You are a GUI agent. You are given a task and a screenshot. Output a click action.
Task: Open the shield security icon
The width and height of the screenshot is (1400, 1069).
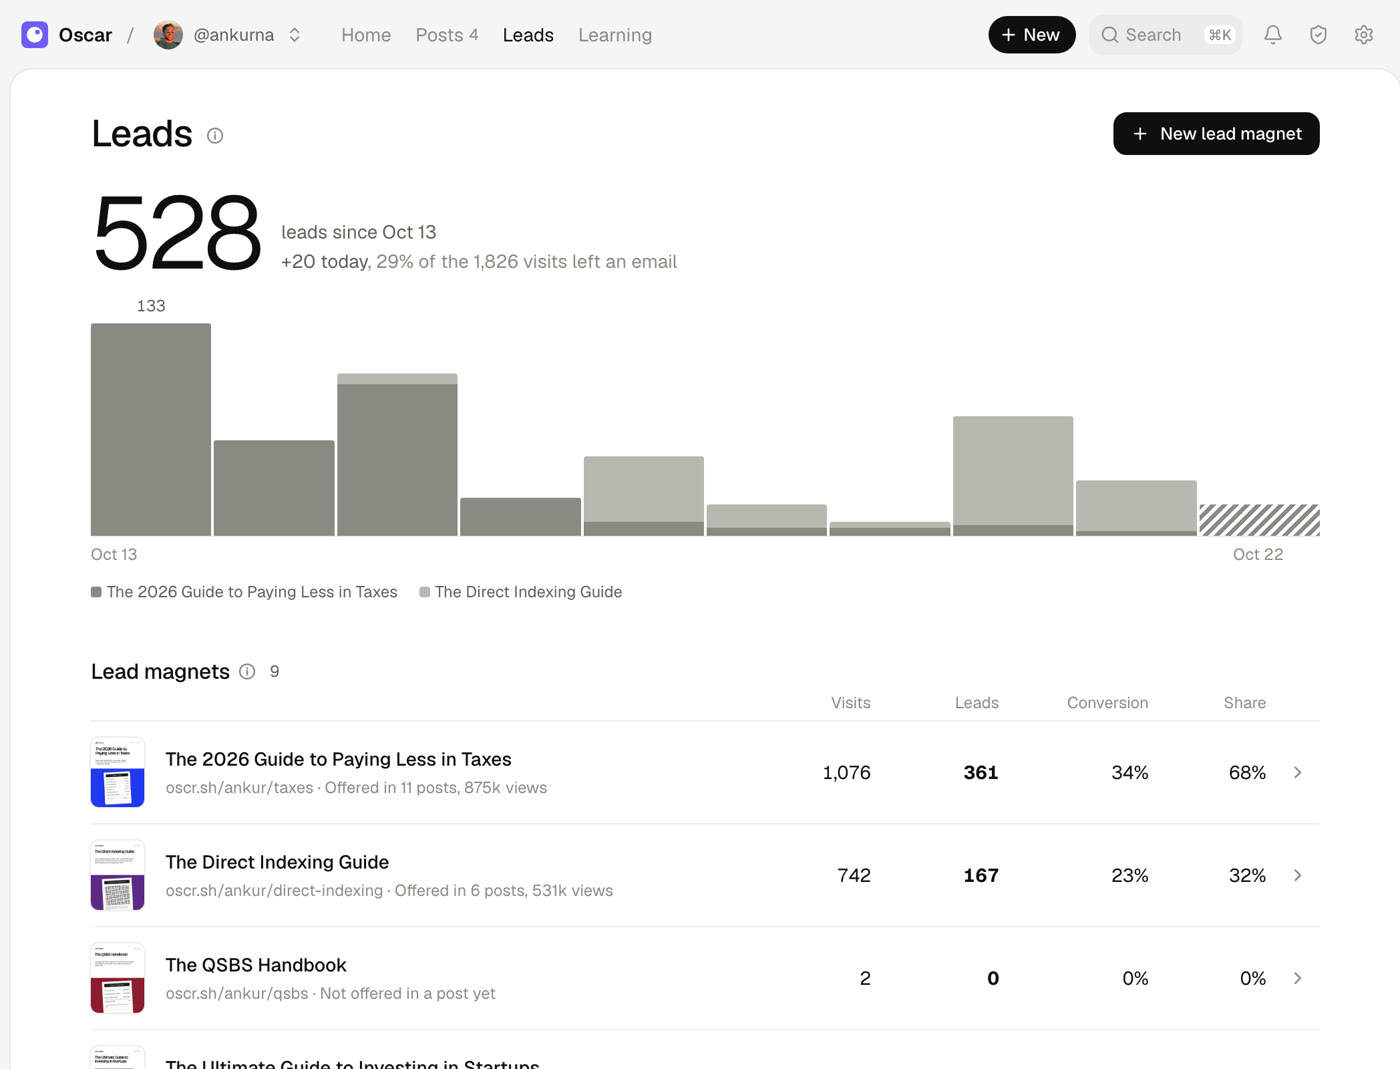click(1318, 35)
